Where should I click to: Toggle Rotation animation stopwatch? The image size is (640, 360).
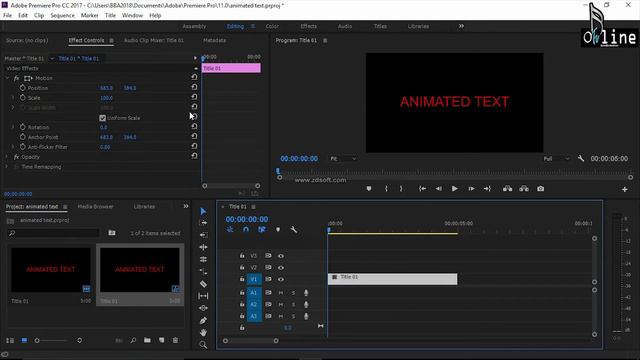[22, 127]
